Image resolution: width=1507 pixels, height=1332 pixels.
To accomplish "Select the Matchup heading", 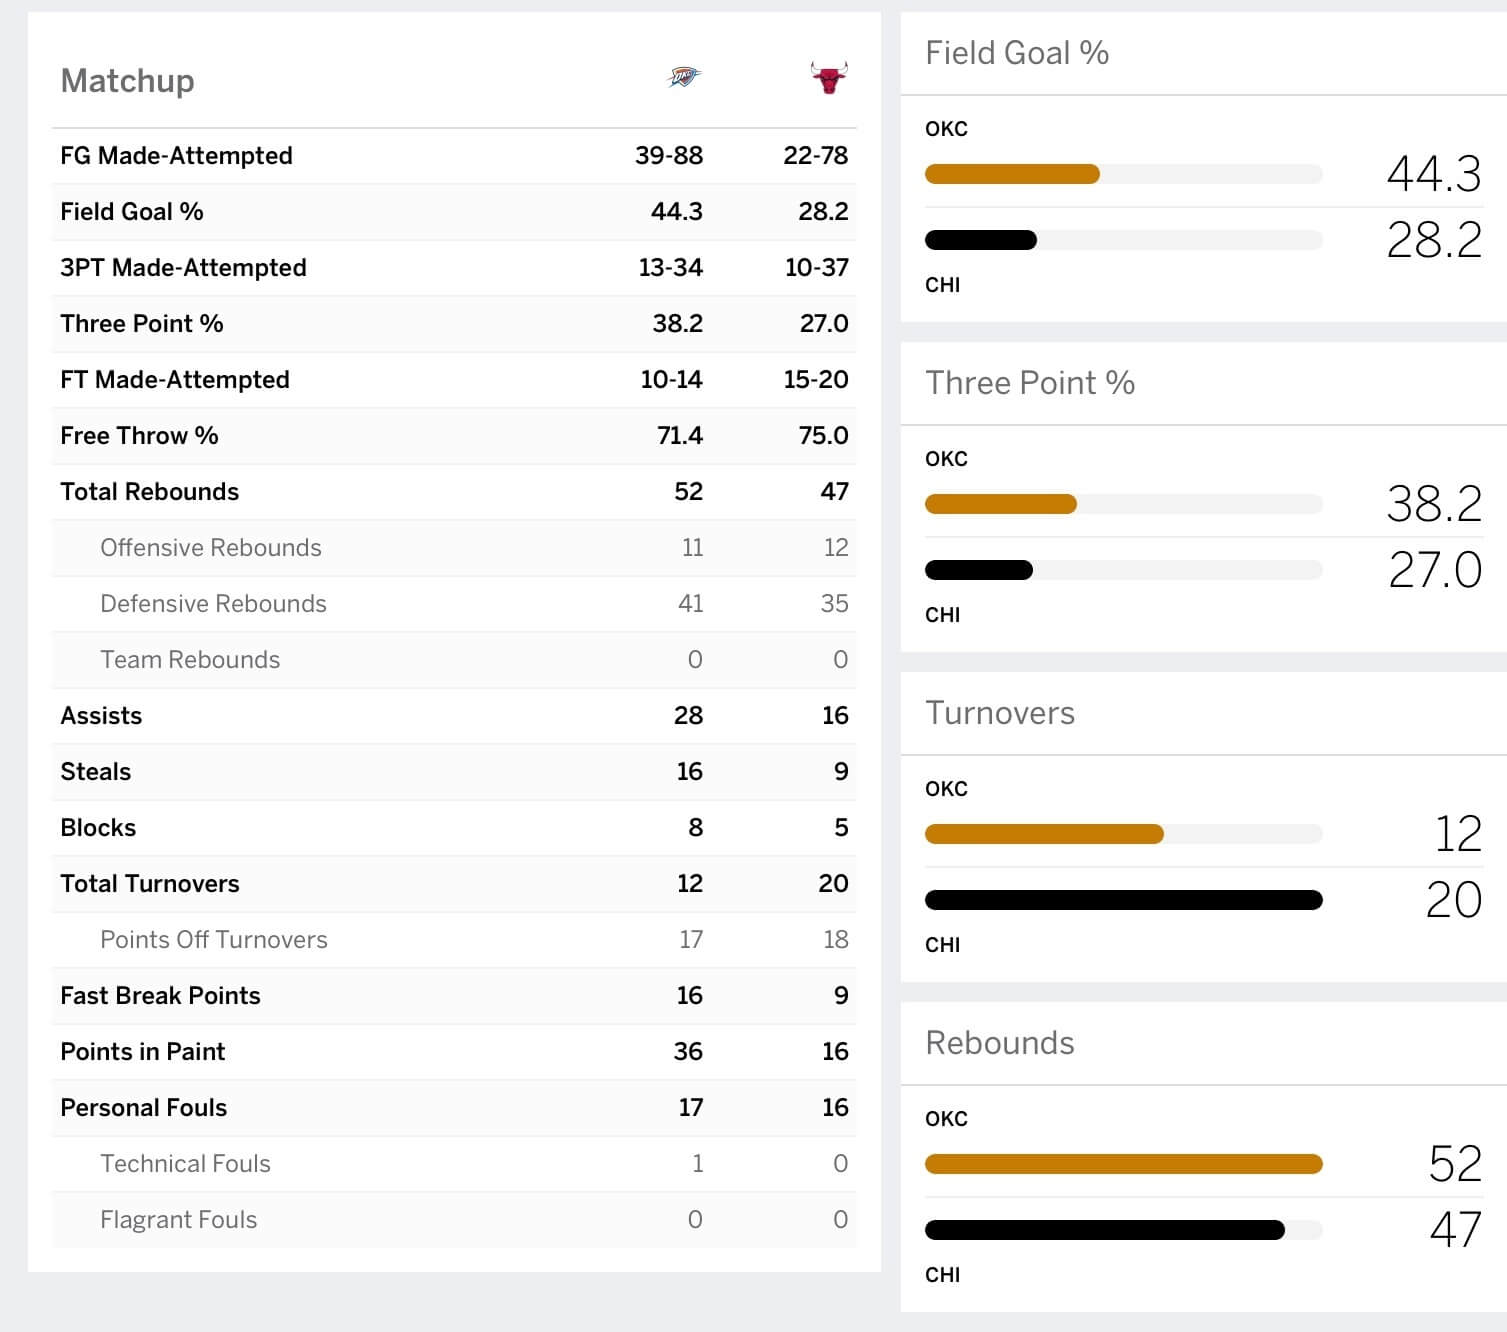I will point(127,81).
